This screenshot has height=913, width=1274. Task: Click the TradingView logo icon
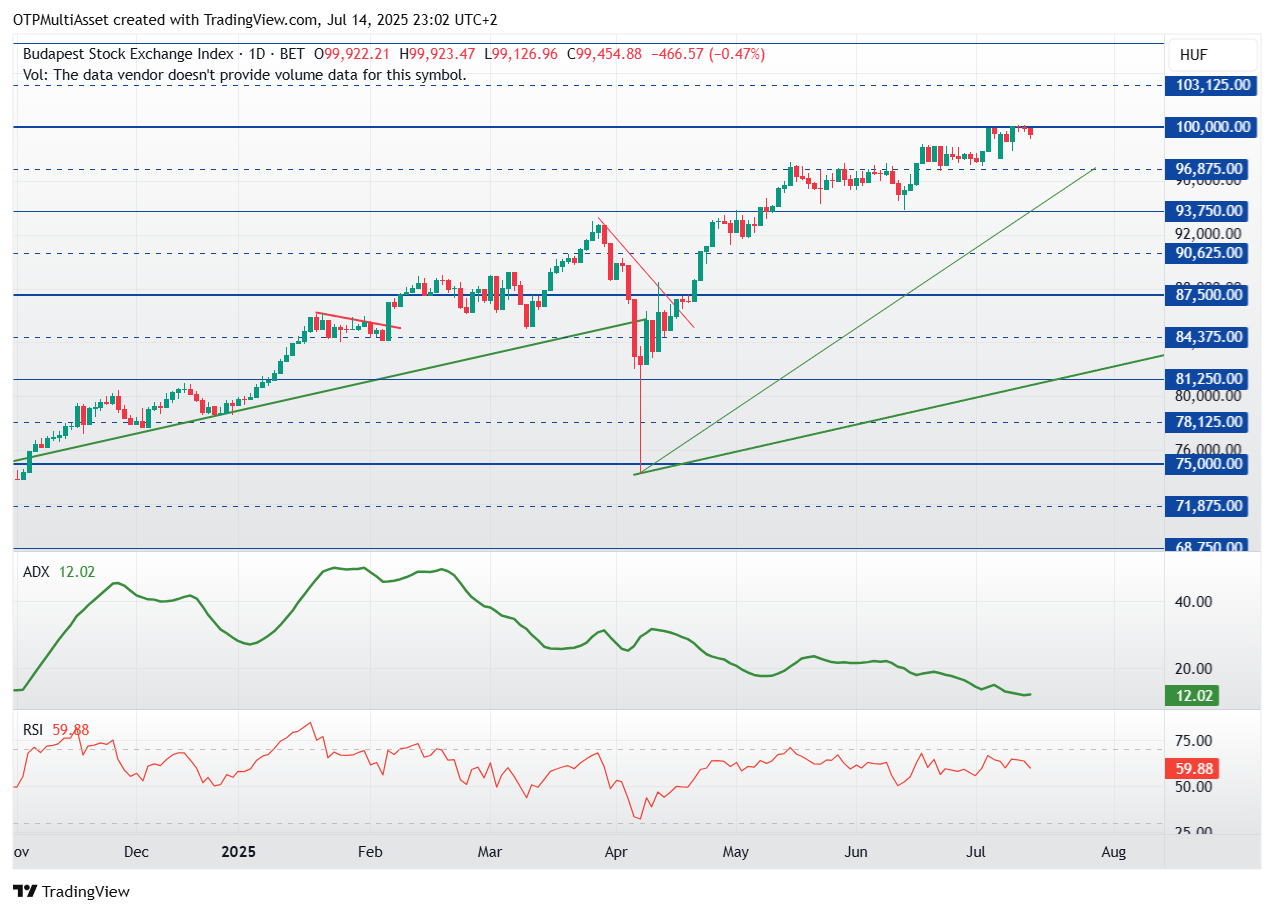point(25,891)
